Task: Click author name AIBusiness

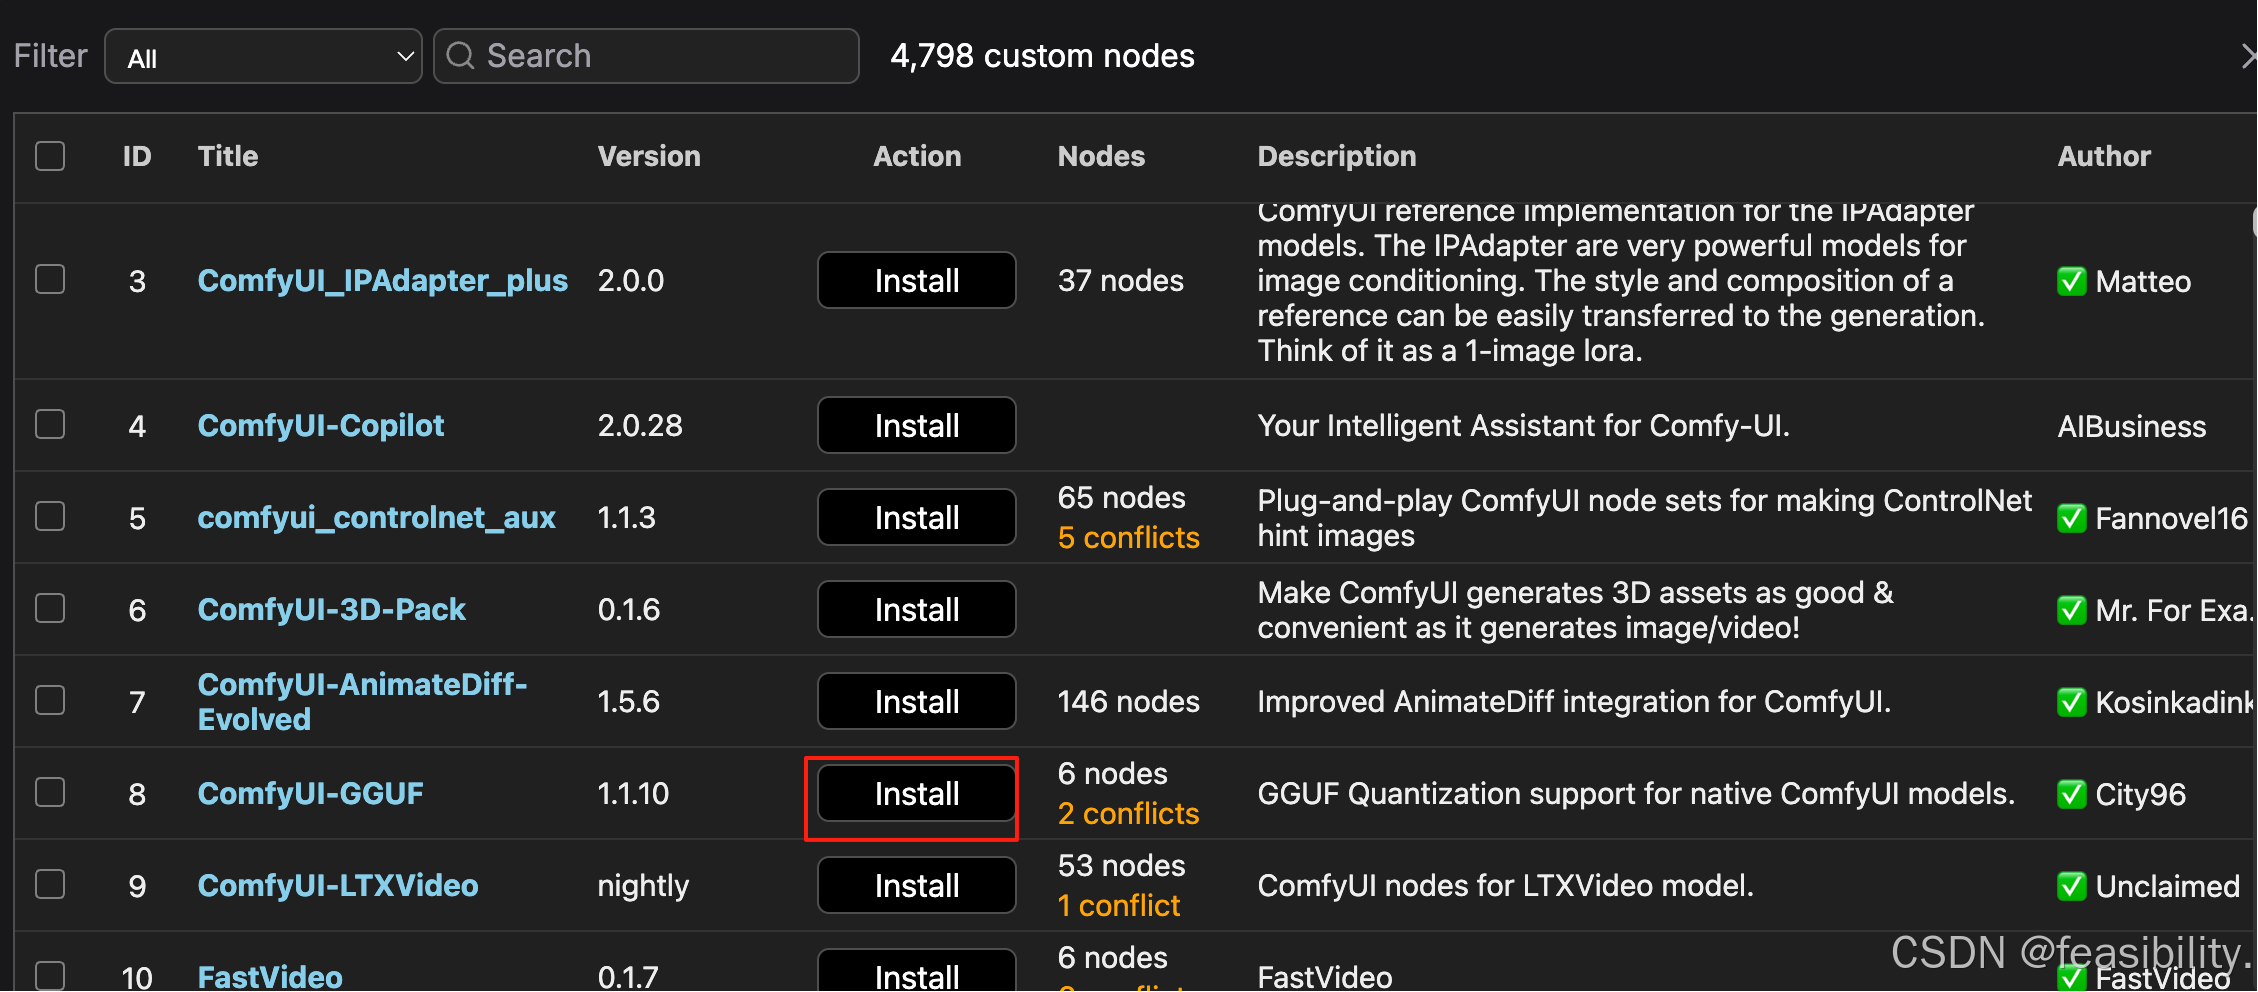Action: coord(2132,426)
